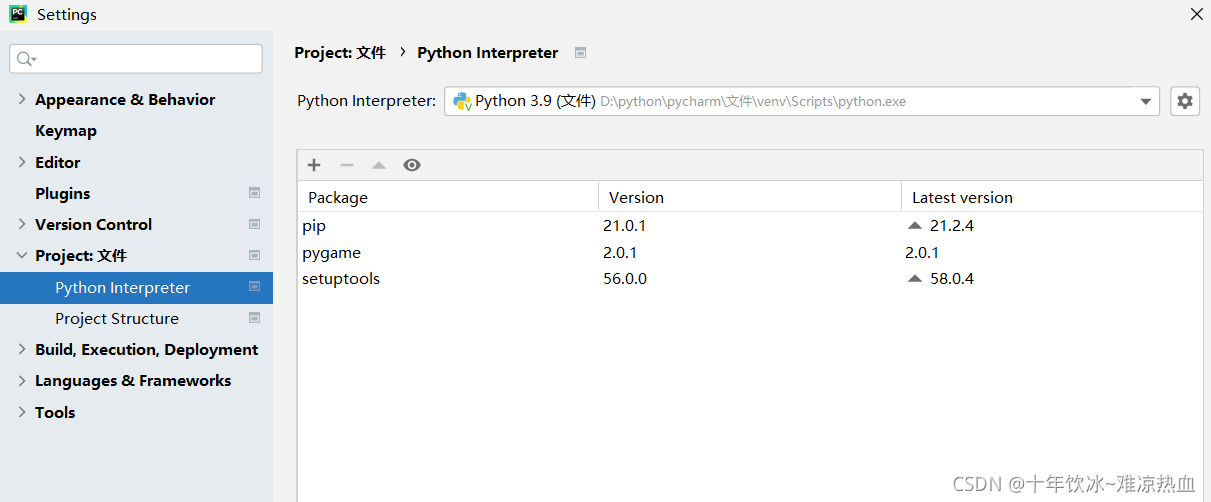Close the Settings window
The image size is (1211, 502).
point(1196,14)
